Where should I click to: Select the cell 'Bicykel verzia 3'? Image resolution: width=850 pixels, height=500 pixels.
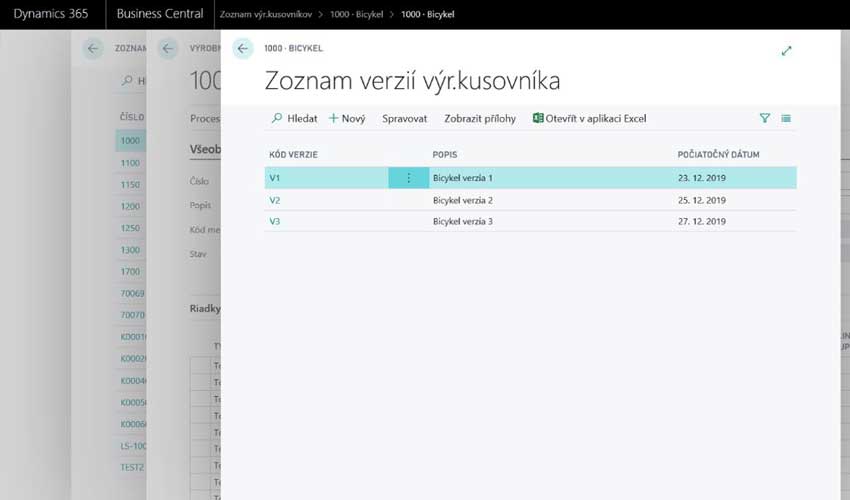(x=462, y=221)
